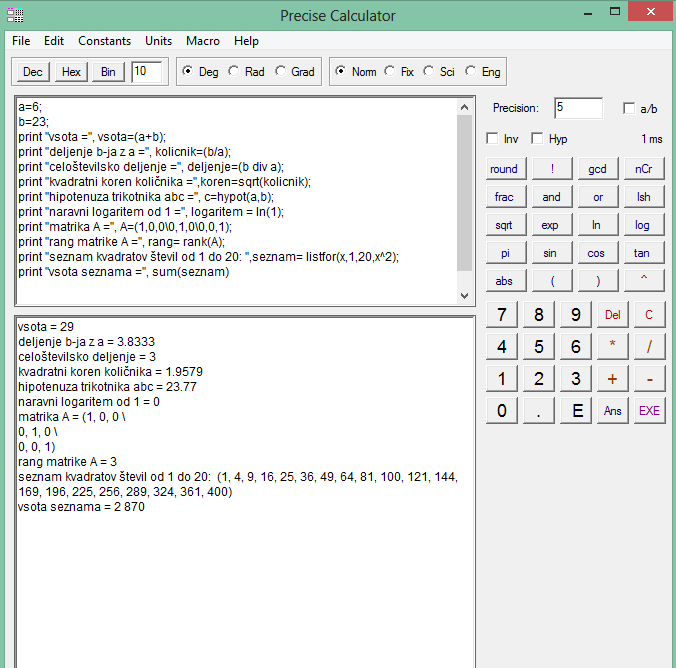Click the Hex base button
The image size is (676, 668).
pos(71,72)
